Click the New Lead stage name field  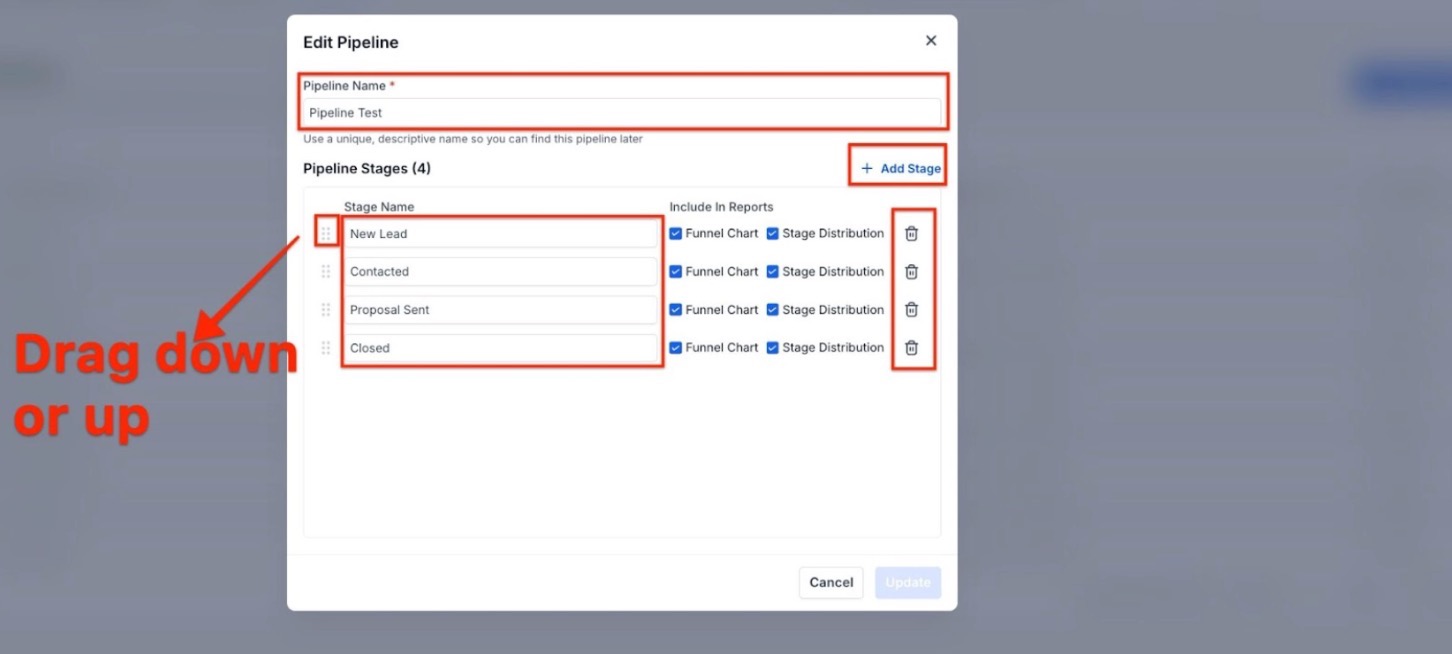point(500,234)
